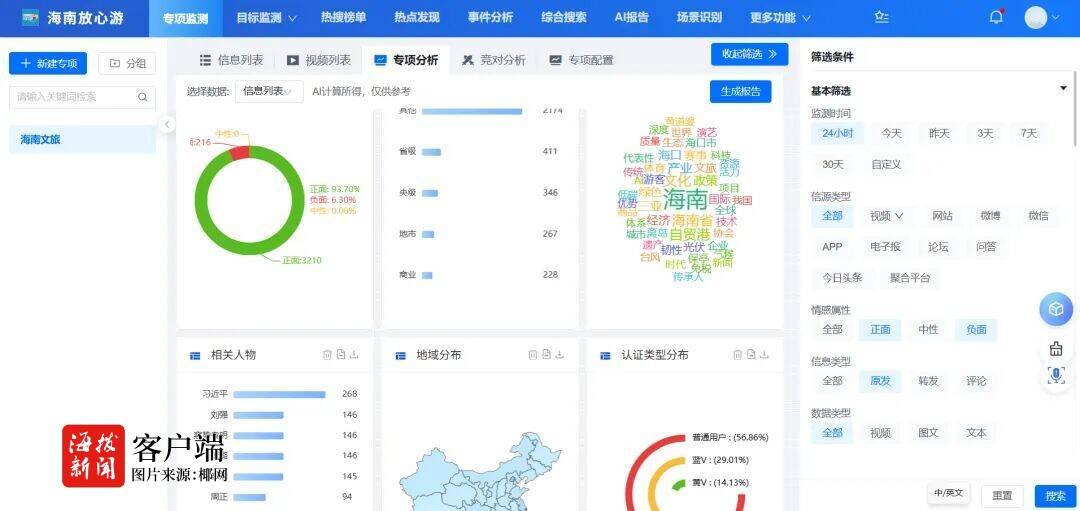Open 热搜榜单 in the top navigation
This screenshot has width=1080, height=511.
click(x=343, y=18)
